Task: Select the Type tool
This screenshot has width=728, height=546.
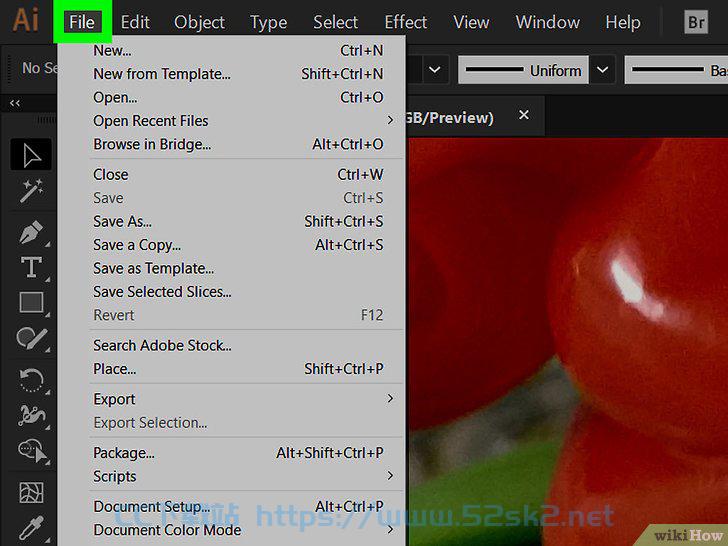Action: [31, 267]
